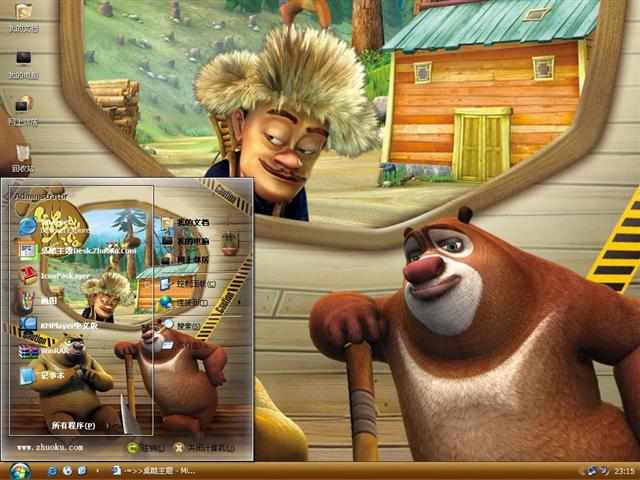Launch IconPackager from the start menu

point(54,276)
